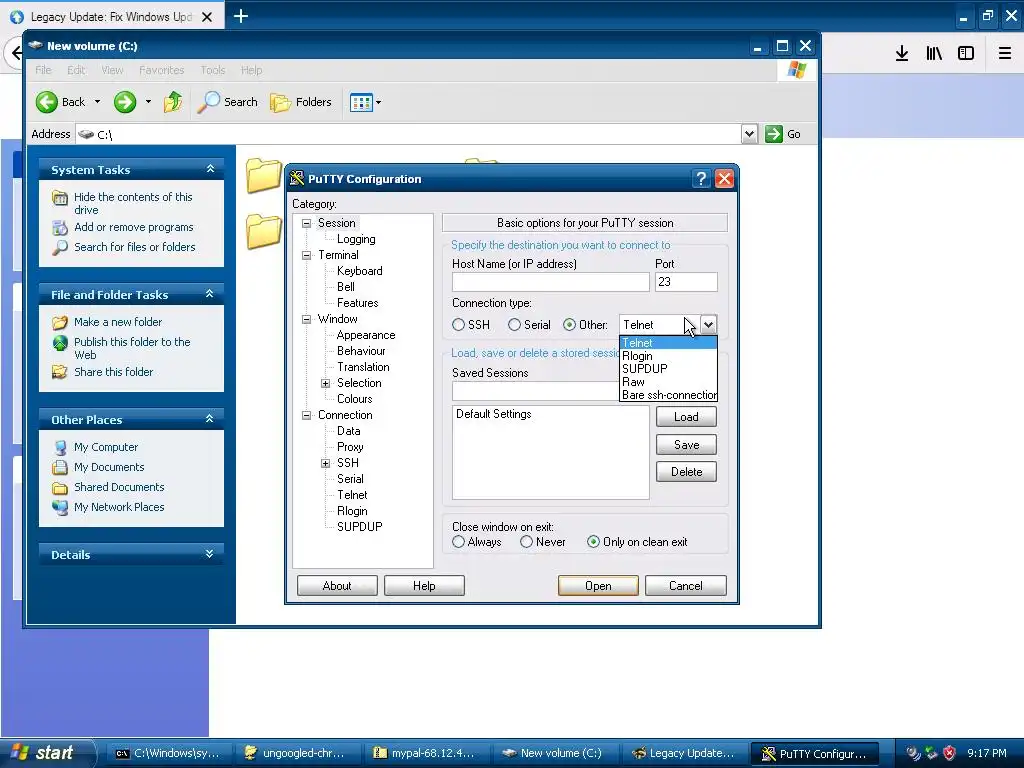
Task: Click the green Forward arrow icon
Action: [125, 102]
